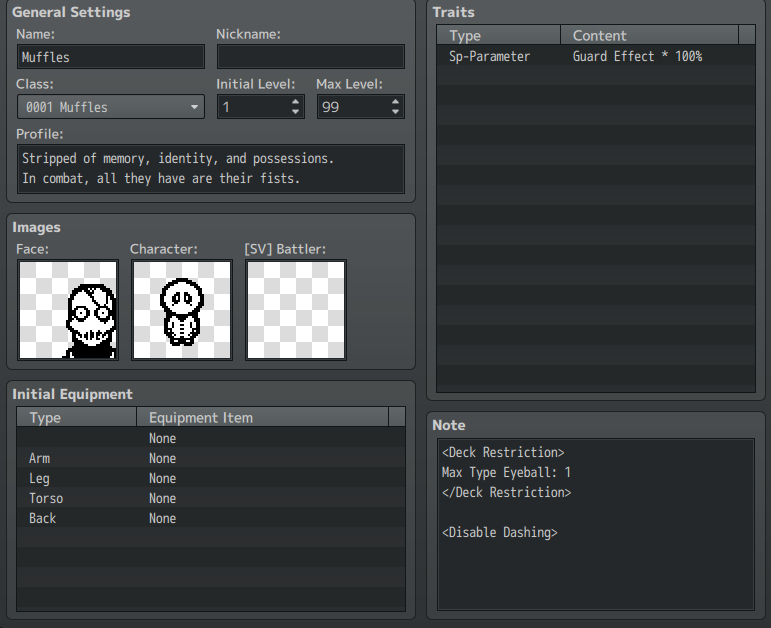The width and height of the screenshot is (771, 628).
Task: Click the Traits Type column header
Action: pyautogui.click(x=498, y=36)
